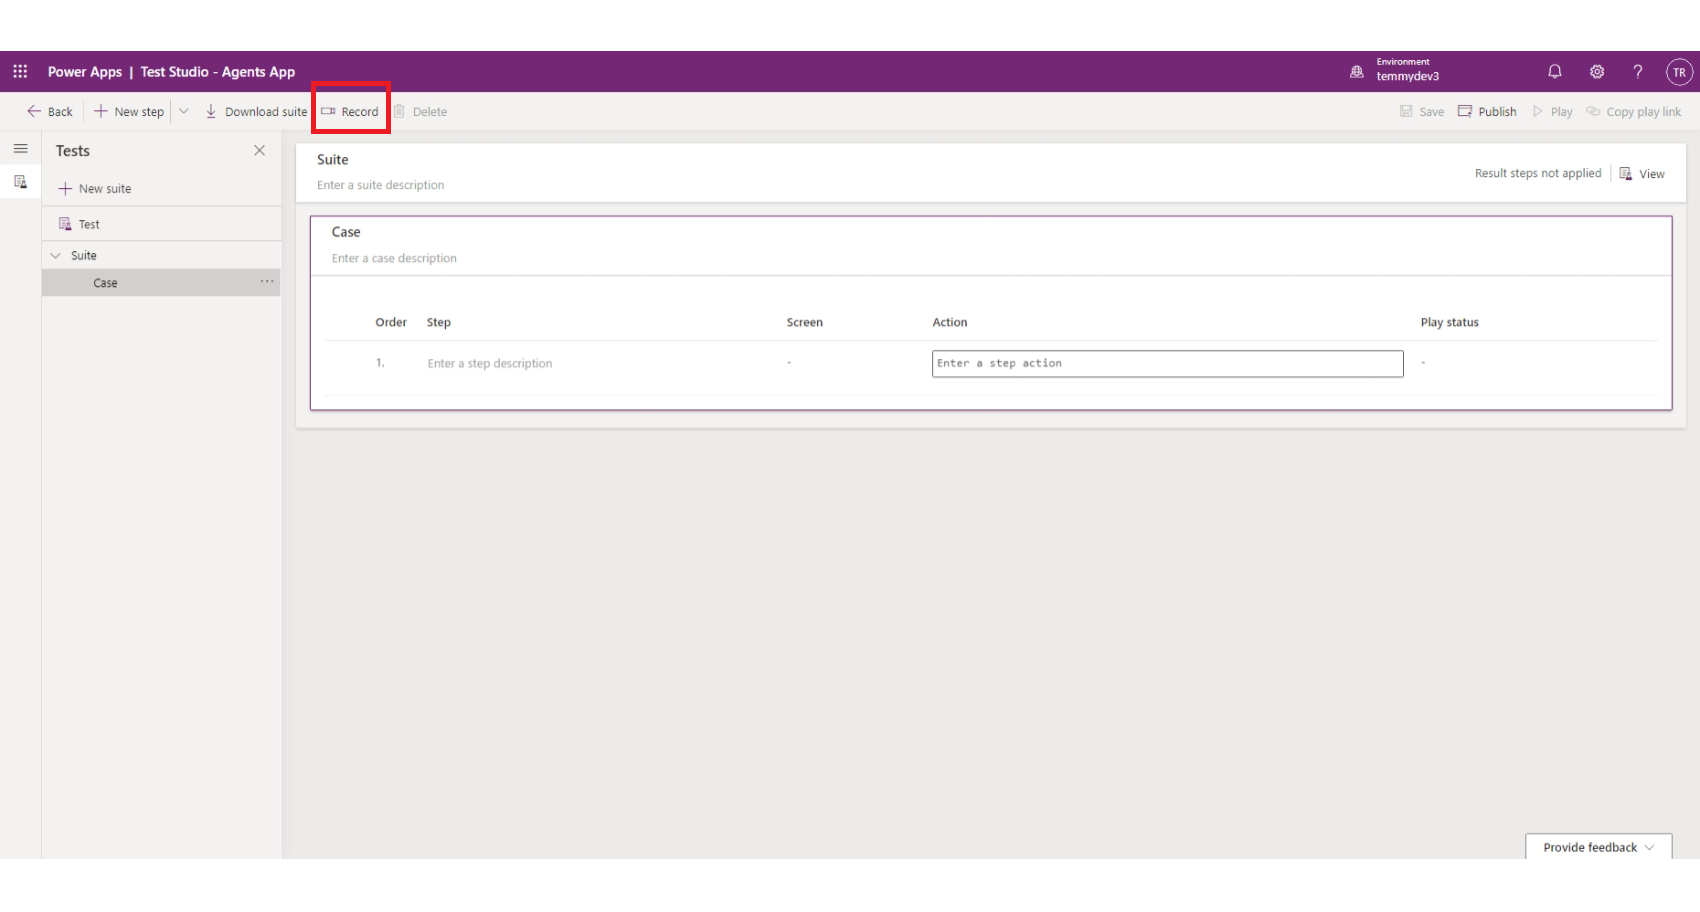Click the Step column header

pyautogui.click(x=439, y=322)
